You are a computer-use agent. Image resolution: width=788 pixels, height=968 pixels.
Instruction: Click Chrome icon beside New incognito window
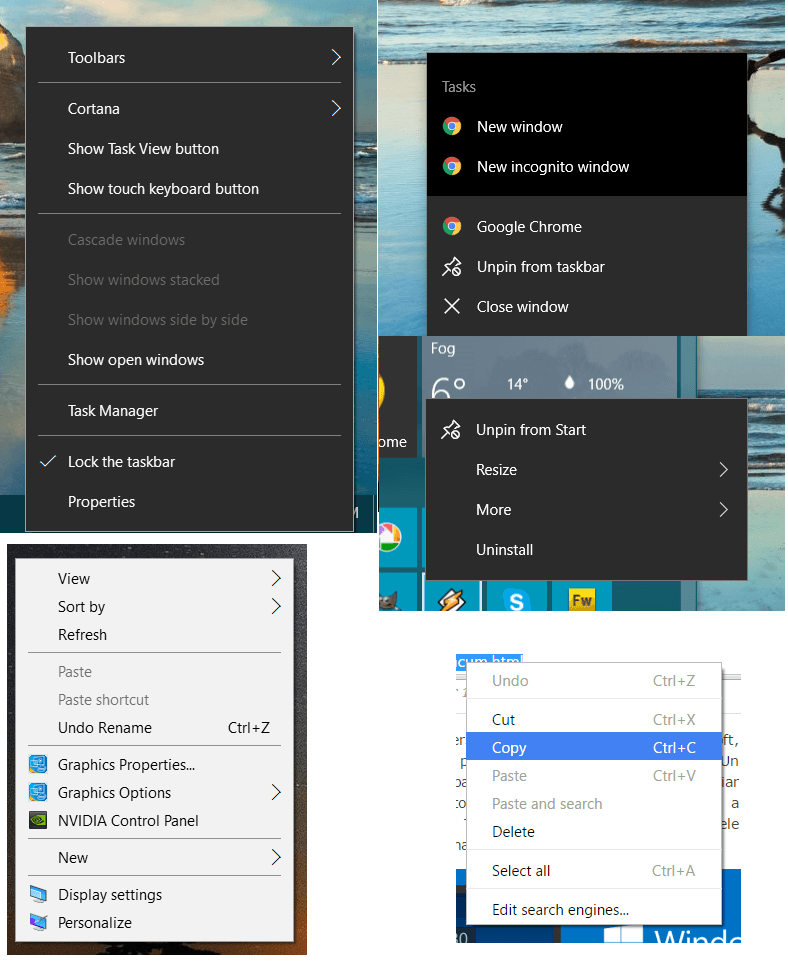pyautogui.click(x=452, y=167)
